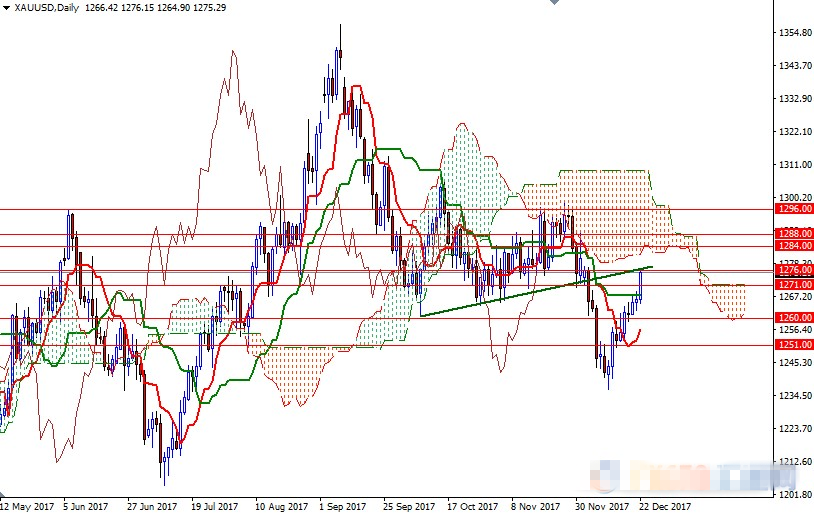Click the 1234.50 value on price axis
The width and height of the screenshot is (814, 514).
[x=794, y=396]
